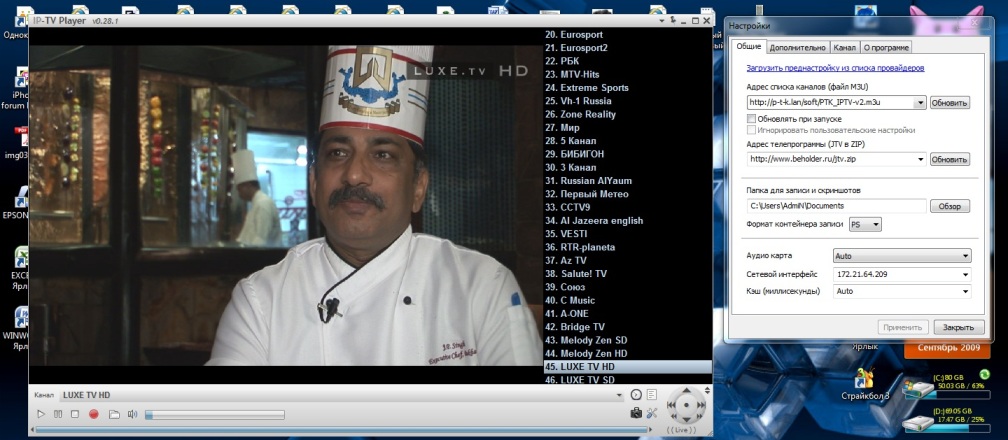The width and height of the screenshot is (1008, 440).
Task: Enable 'Обновлять при запуске' checkbox
Action: point(752,119)
